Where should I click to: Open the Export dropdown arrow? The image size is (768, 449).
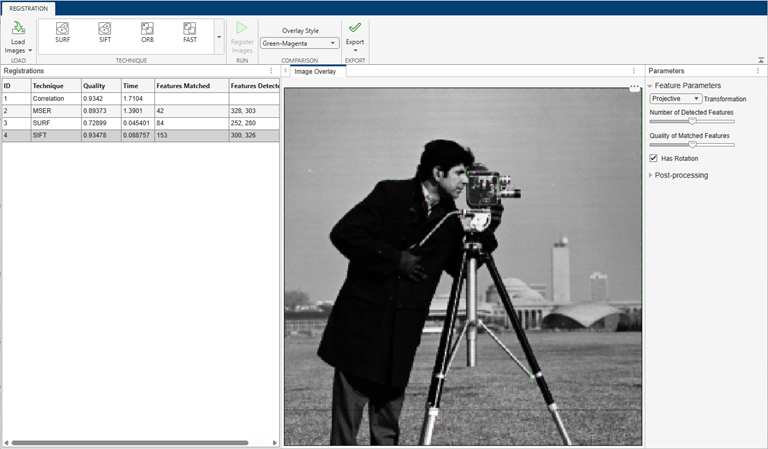(x=355, y=50)
